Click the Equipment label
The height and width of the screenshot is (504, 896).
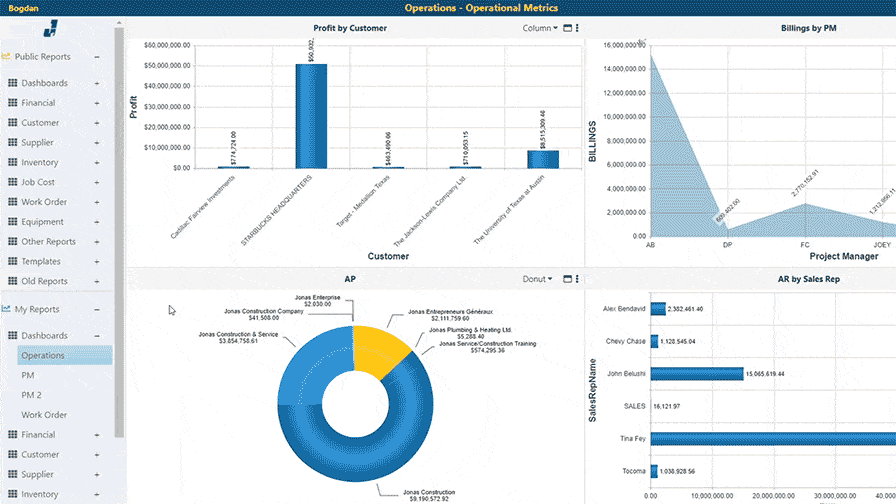click(42, 222)
